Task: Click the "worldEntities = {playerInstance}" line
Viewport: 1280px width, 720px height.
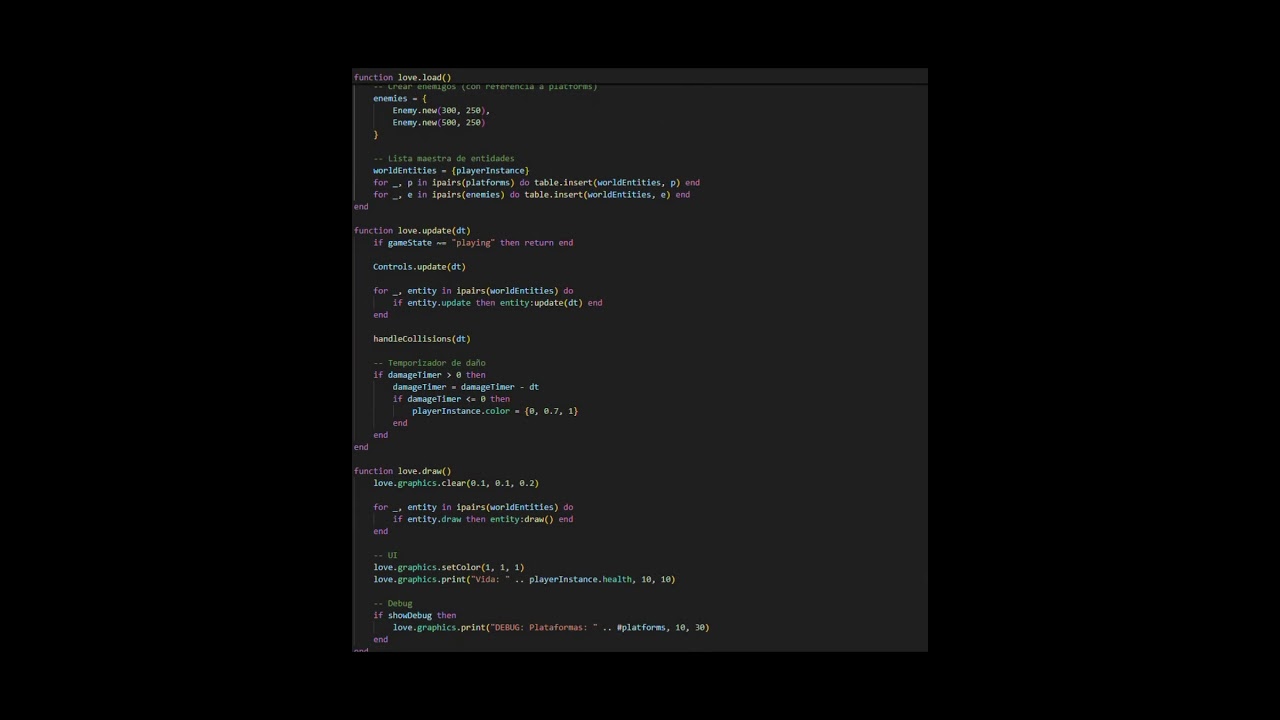Action: tap(451, 171)
